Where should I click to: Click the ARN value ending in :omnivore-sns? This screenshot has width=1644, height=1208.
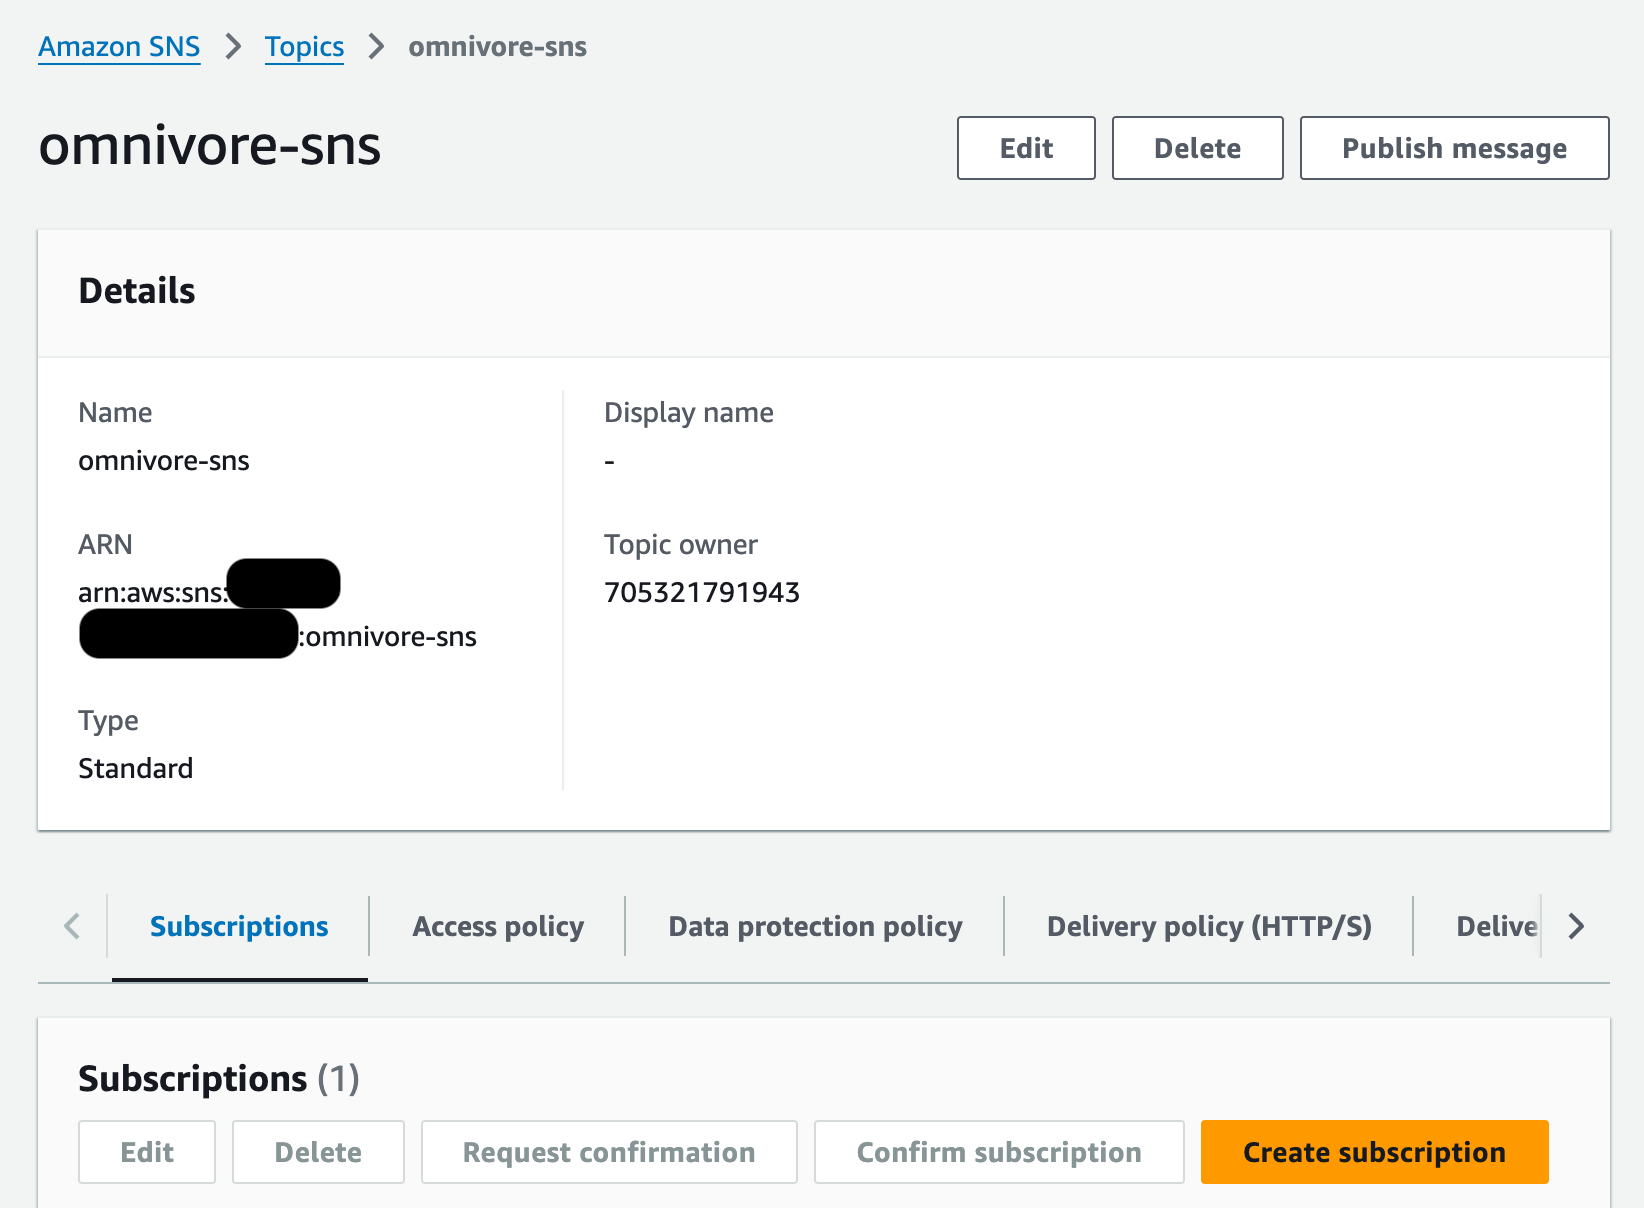[x=390, y=637]
